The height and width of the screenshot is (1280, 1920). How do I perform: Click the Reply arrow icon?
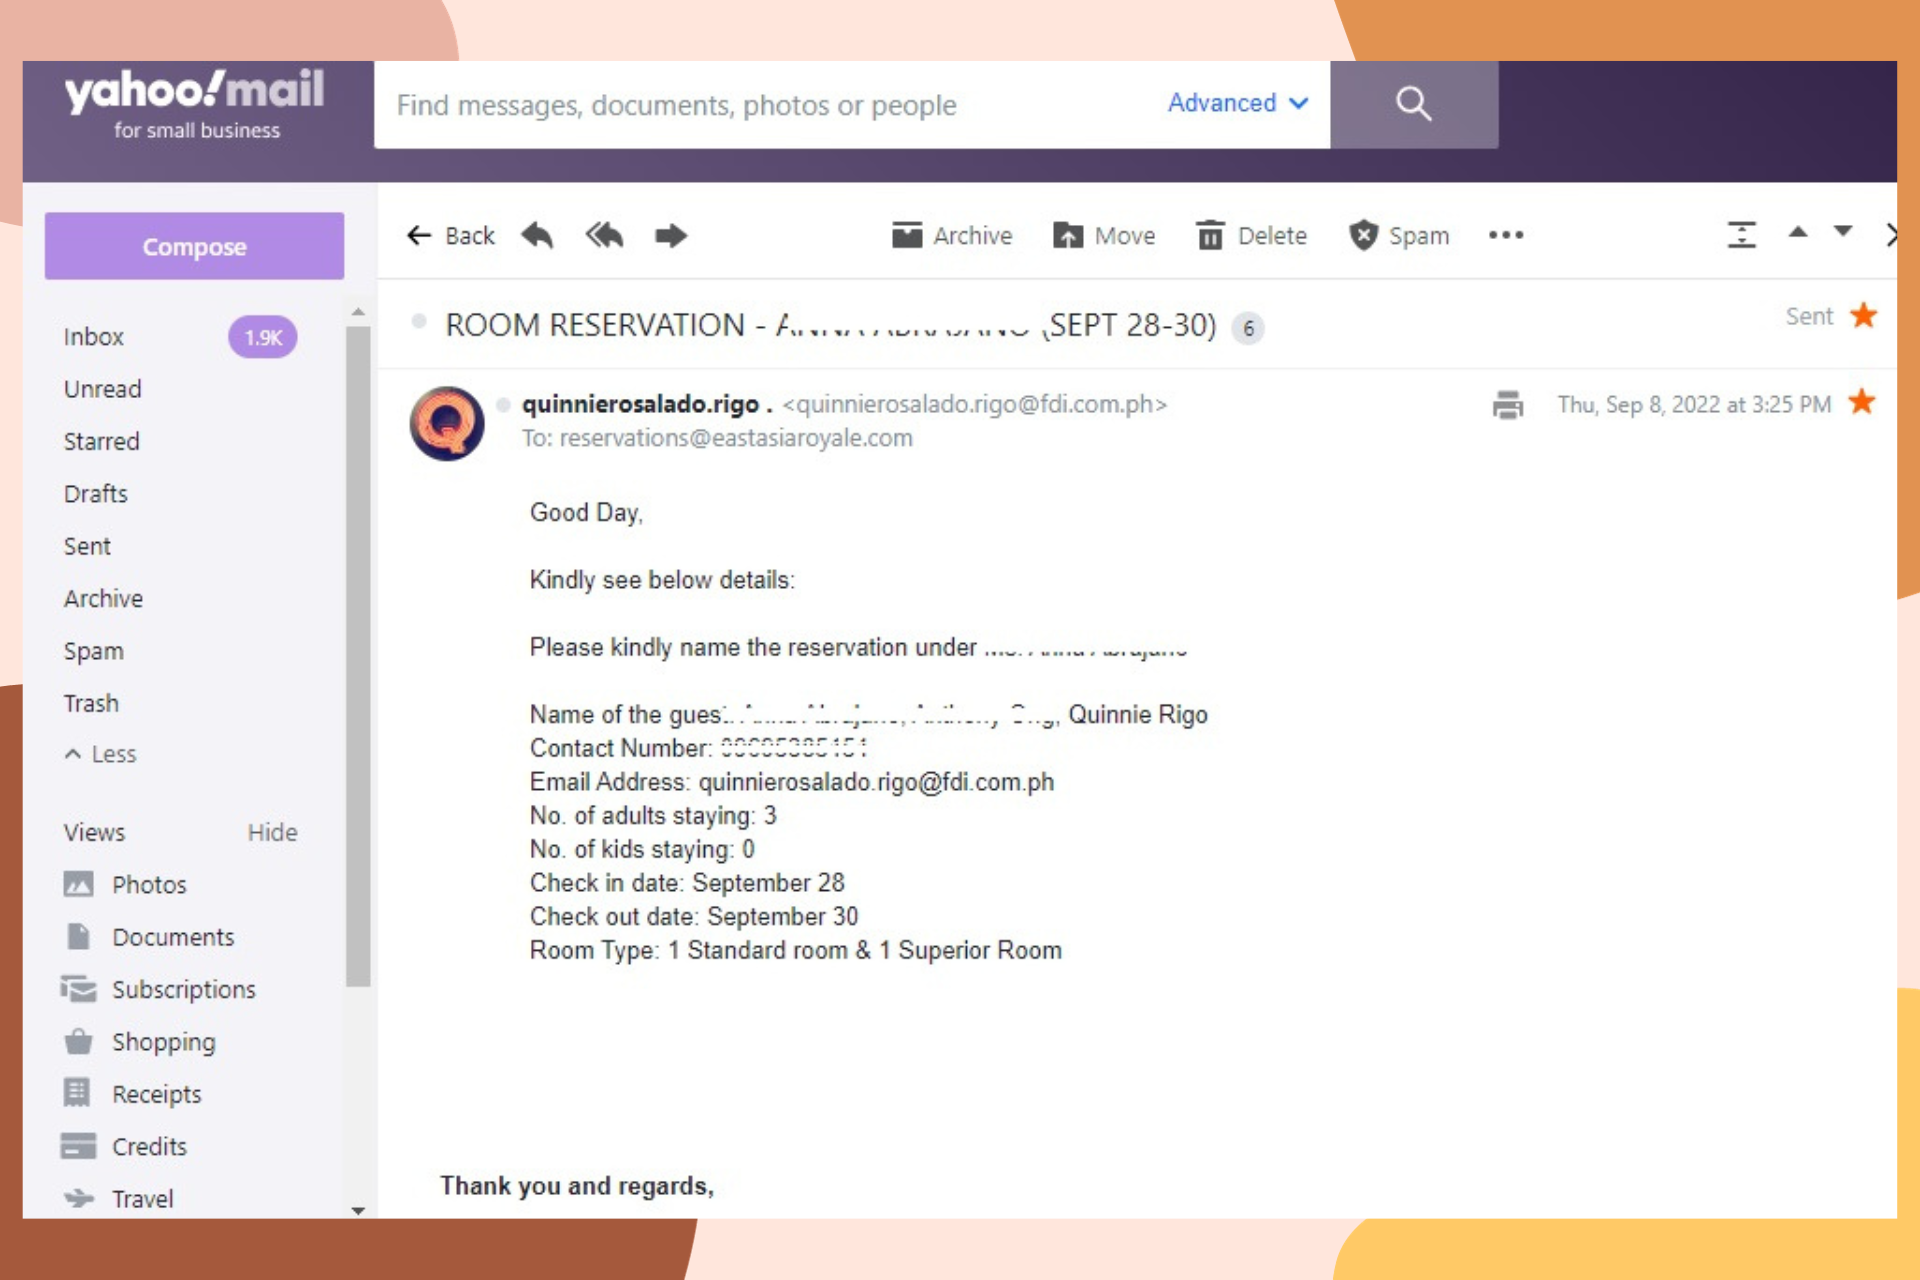[537, 236]
